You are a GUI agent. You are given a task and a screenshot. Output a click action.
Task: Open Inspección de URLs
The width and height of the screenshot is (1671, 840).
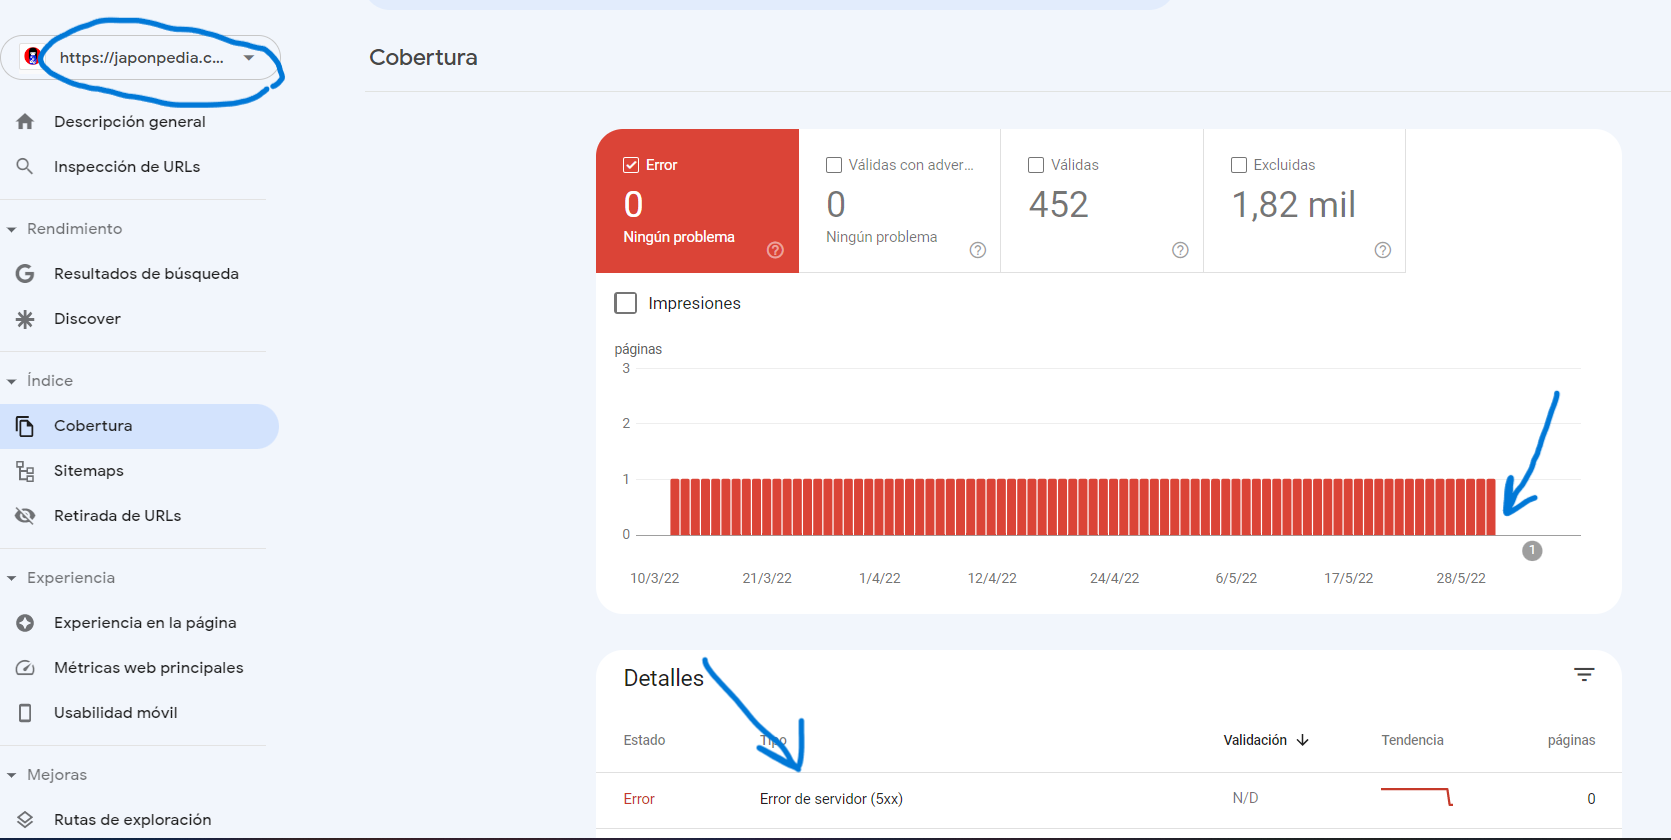pyautogui.click(x=127, y=166)
